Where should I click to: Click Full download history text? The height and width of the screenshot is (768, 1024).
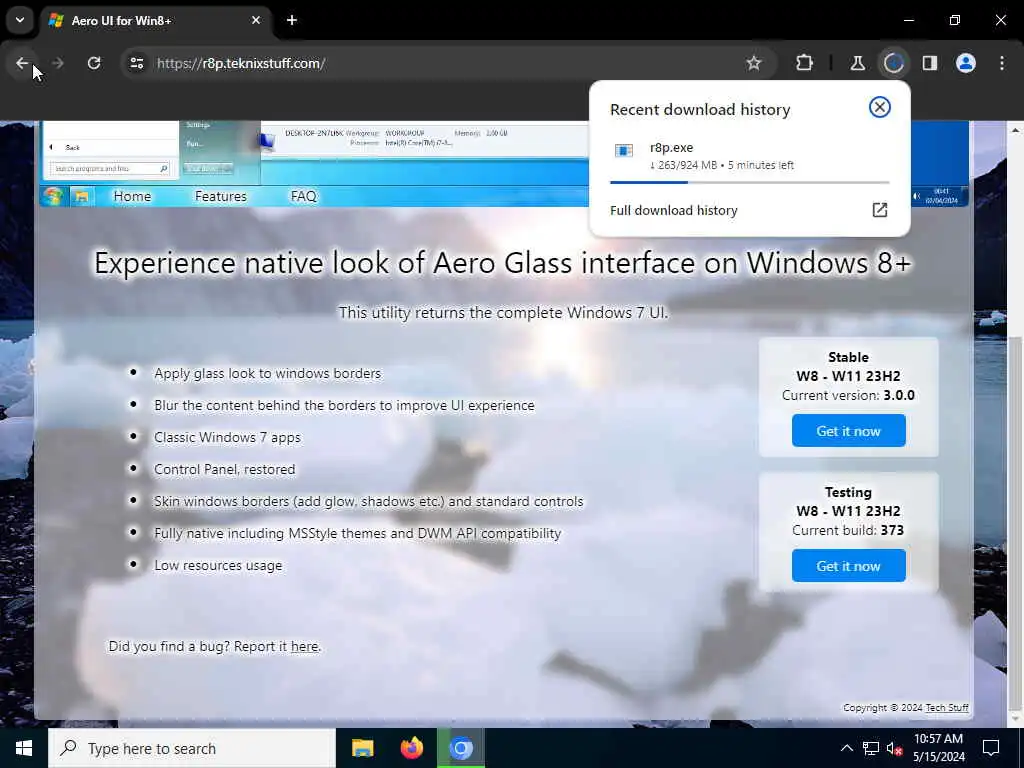click(673, 210)
